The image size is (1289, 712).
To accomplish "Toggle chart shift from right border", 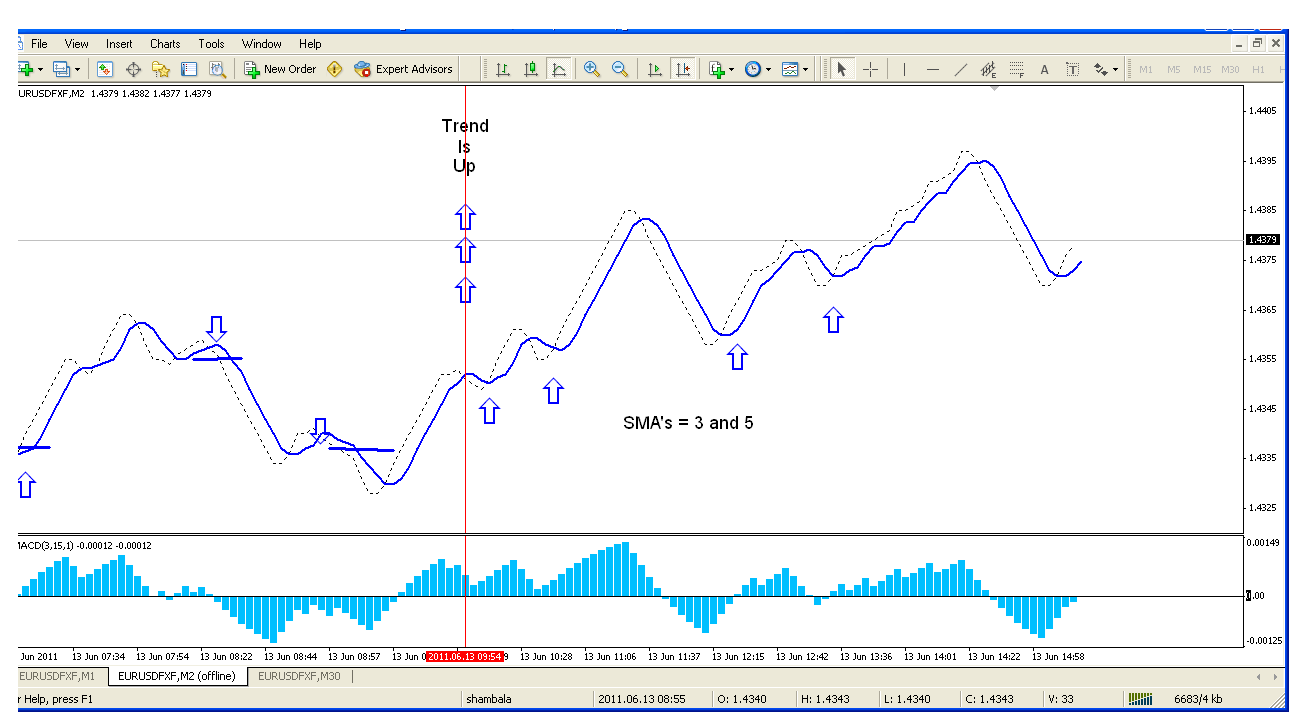I will 683,69.
